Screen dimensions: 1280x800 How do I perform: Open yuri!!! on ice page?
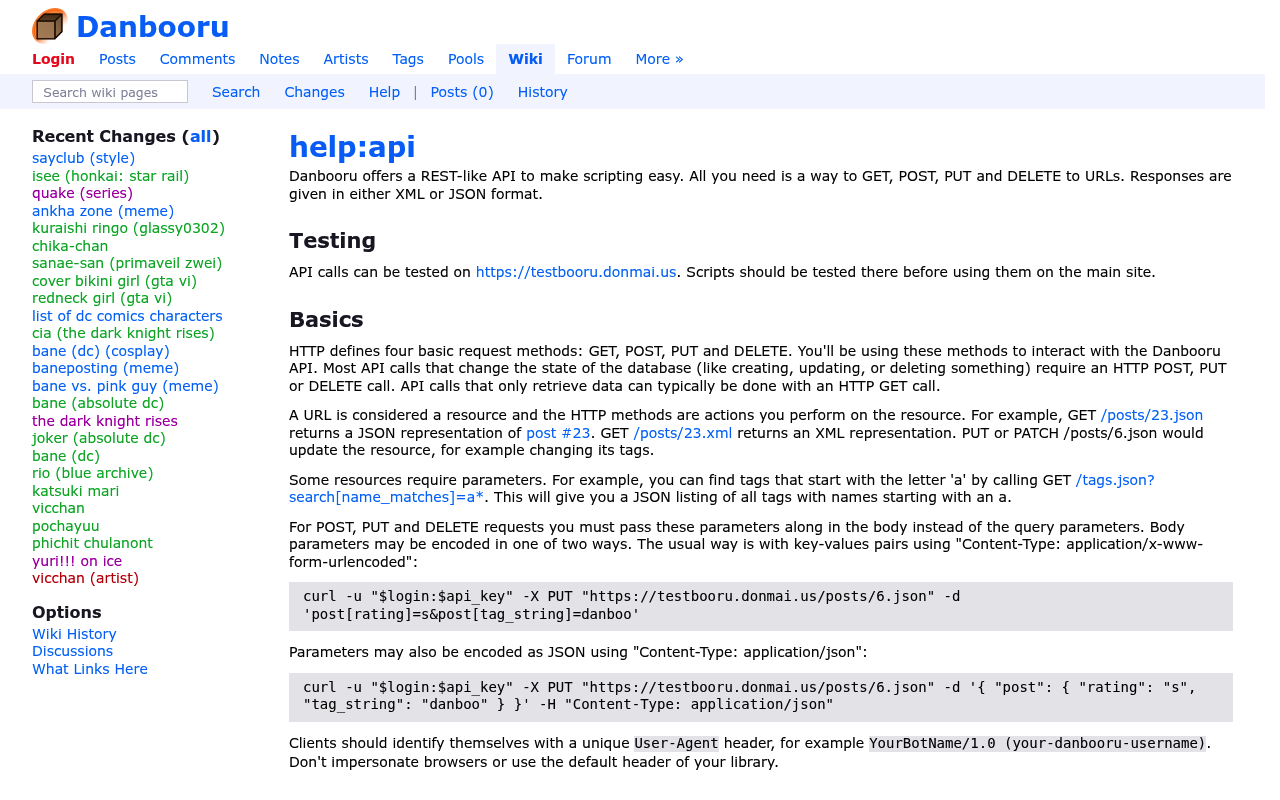coord(77,561)
